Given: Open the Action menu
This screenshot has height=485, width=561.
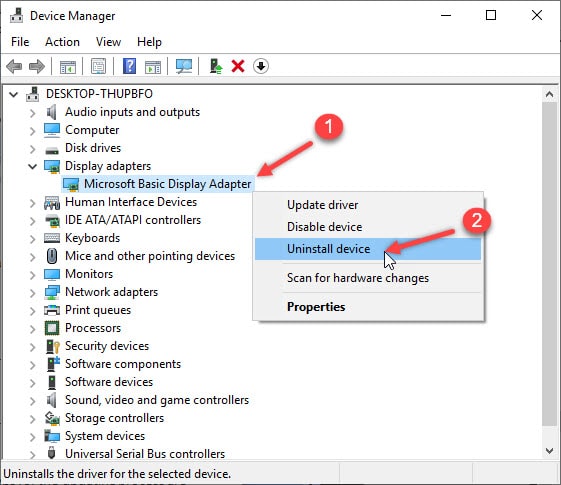Looking at the screenshot, I should tap(62, 42).
